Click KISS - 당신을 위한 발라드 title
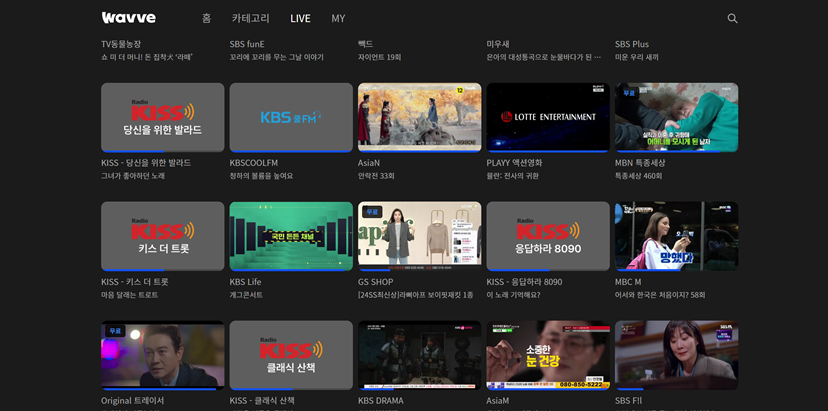The width and height of the screenshot is (828, 411). click(146, 163)
